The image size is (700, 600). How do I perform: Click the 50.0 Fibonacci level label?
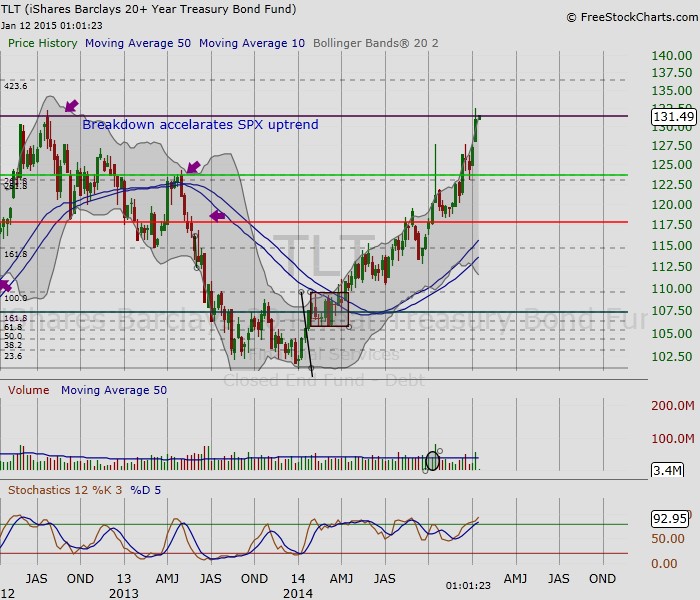(x=13, y=336)
